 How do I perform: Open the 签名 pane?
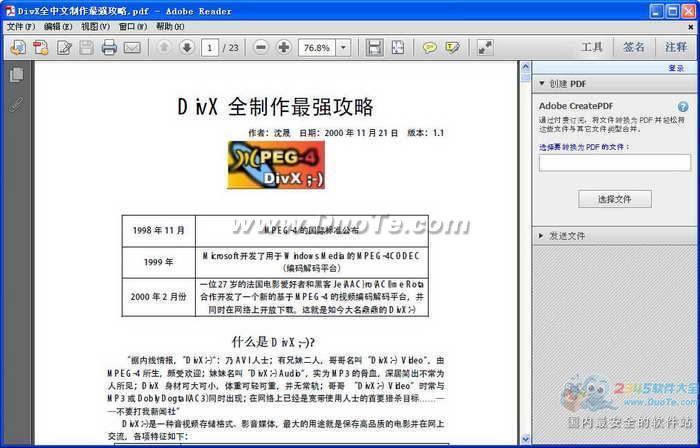[x=634, y=47]
